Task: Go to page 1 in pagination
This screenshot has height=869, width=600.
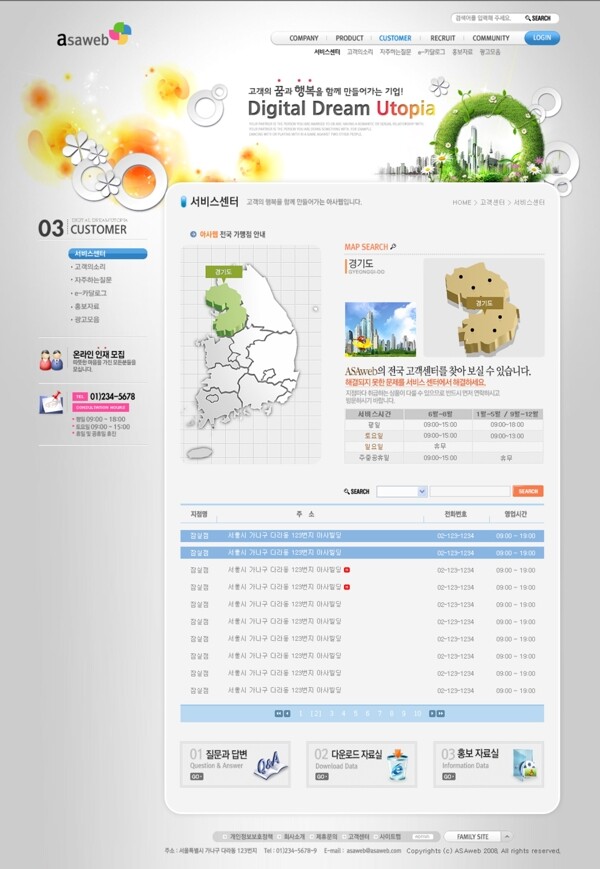Action: coord(301,713)
